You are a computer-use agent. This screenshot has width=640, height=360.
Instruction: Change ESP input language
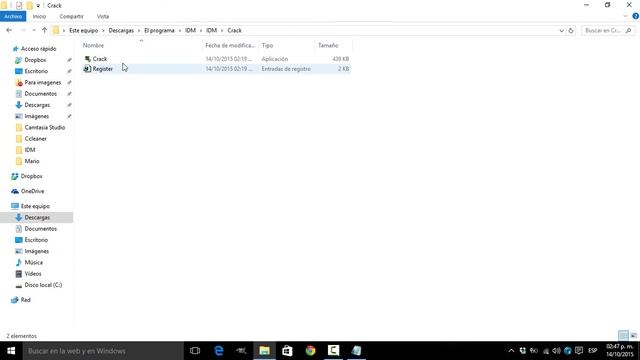tap(593, 351)
